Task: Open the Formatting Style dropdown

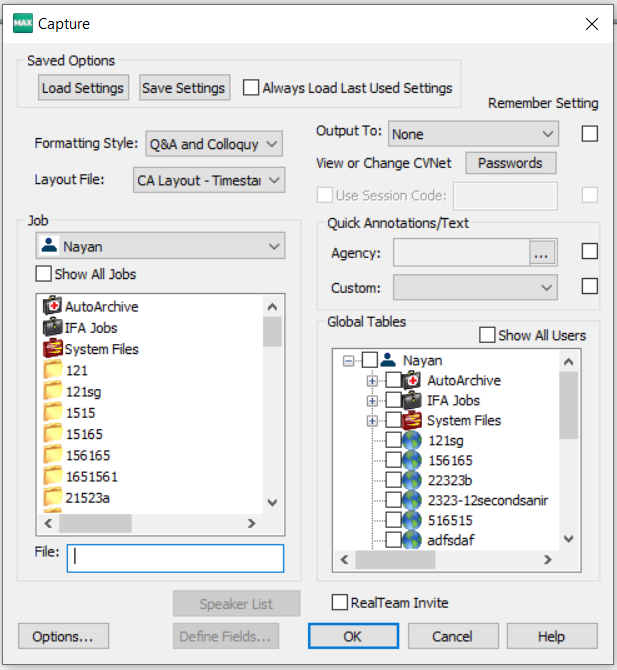Action: click(x=214, y=144)
